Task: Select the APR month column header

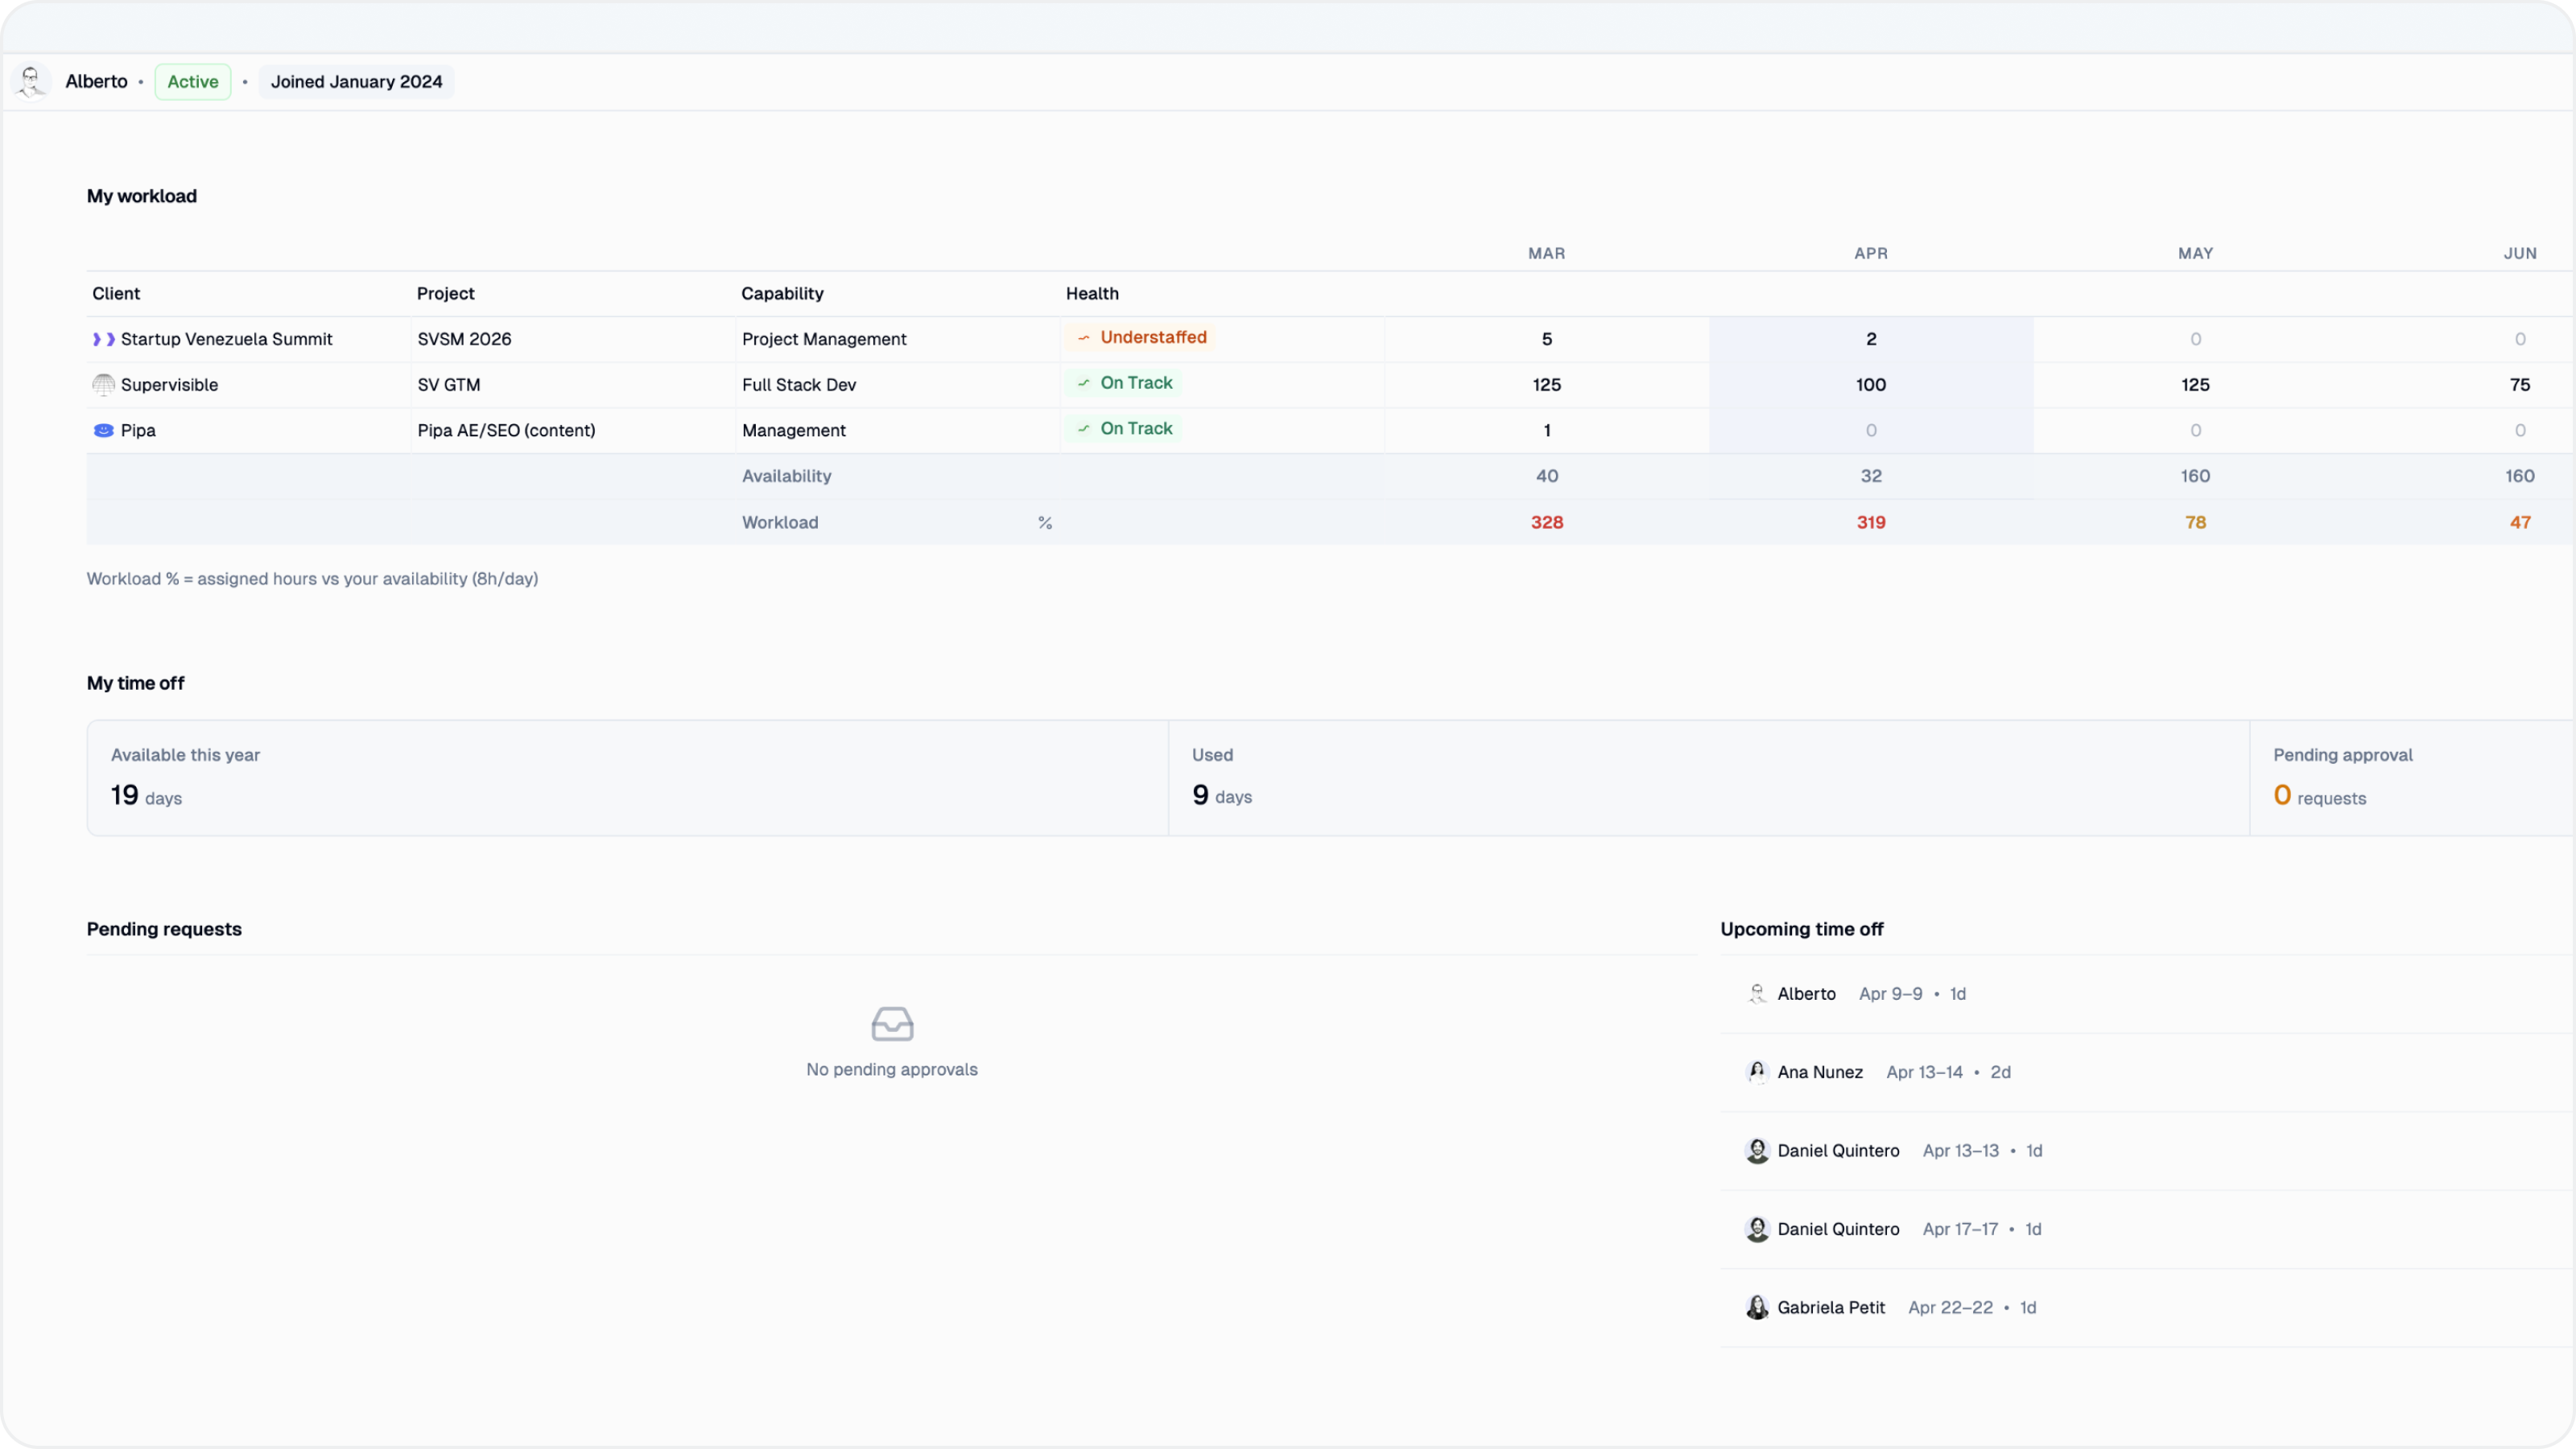Action: [x=1870, y=254]
